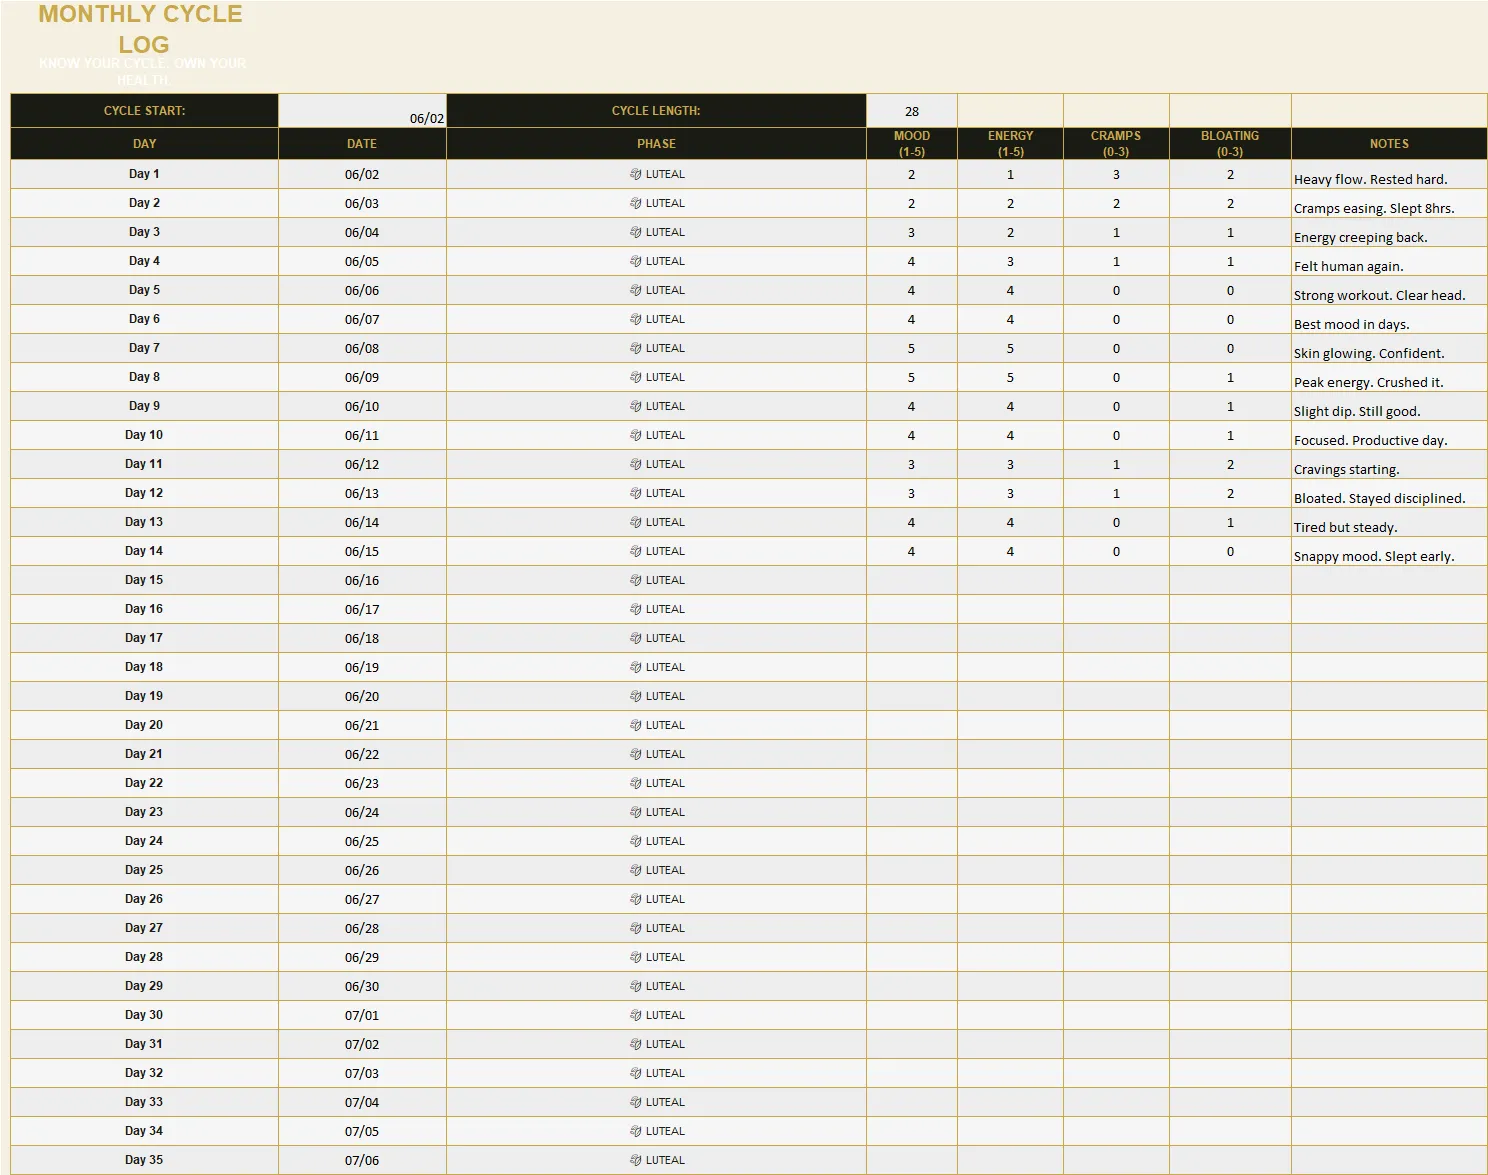
Task: Click the phase icon in the Day 28 row
Action: (x=635, y=957)
